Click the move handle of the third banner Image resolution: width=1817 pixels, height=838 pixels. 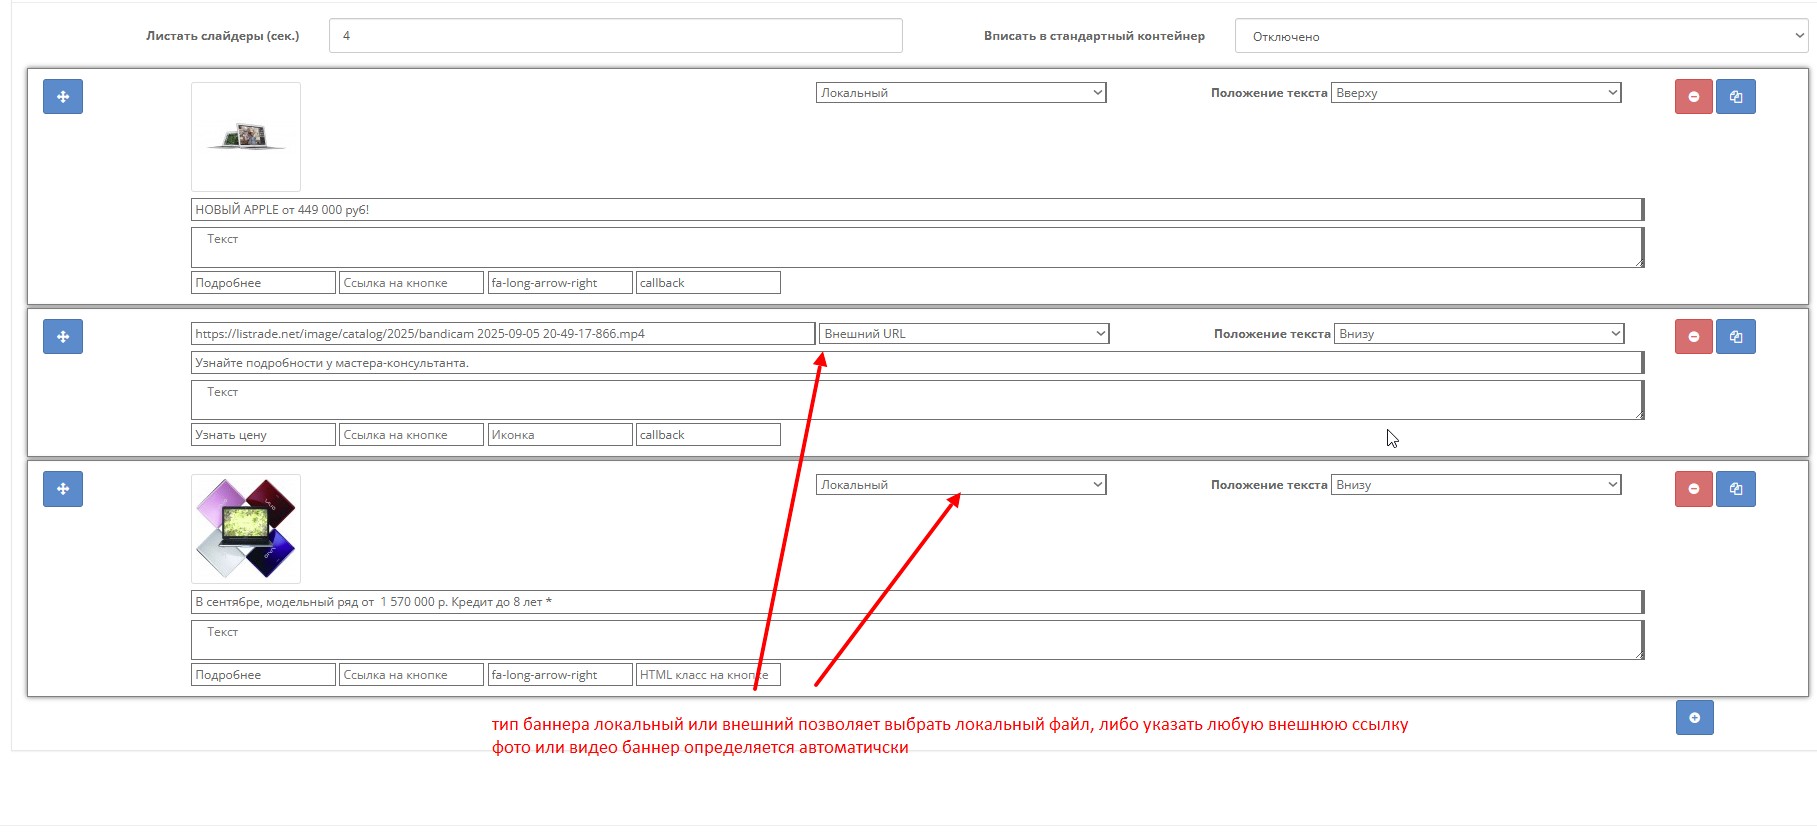click(62, 489)
